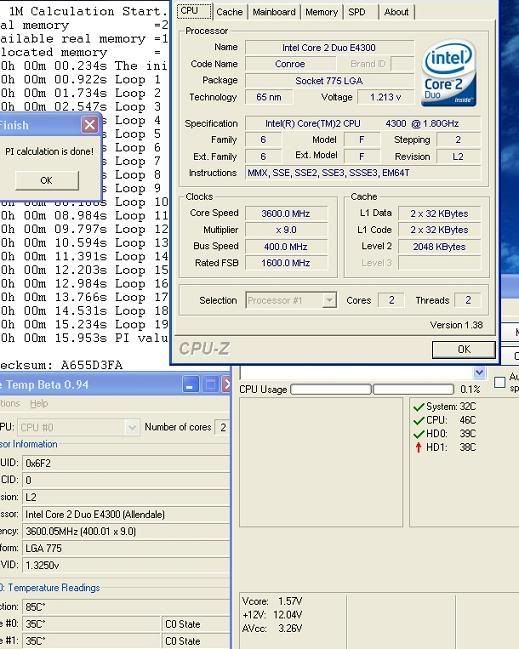The width and height of the screenshot is (519, 649).
Task: Click the Name field Intel Core 2 Duo E4300
Action: 329,48
